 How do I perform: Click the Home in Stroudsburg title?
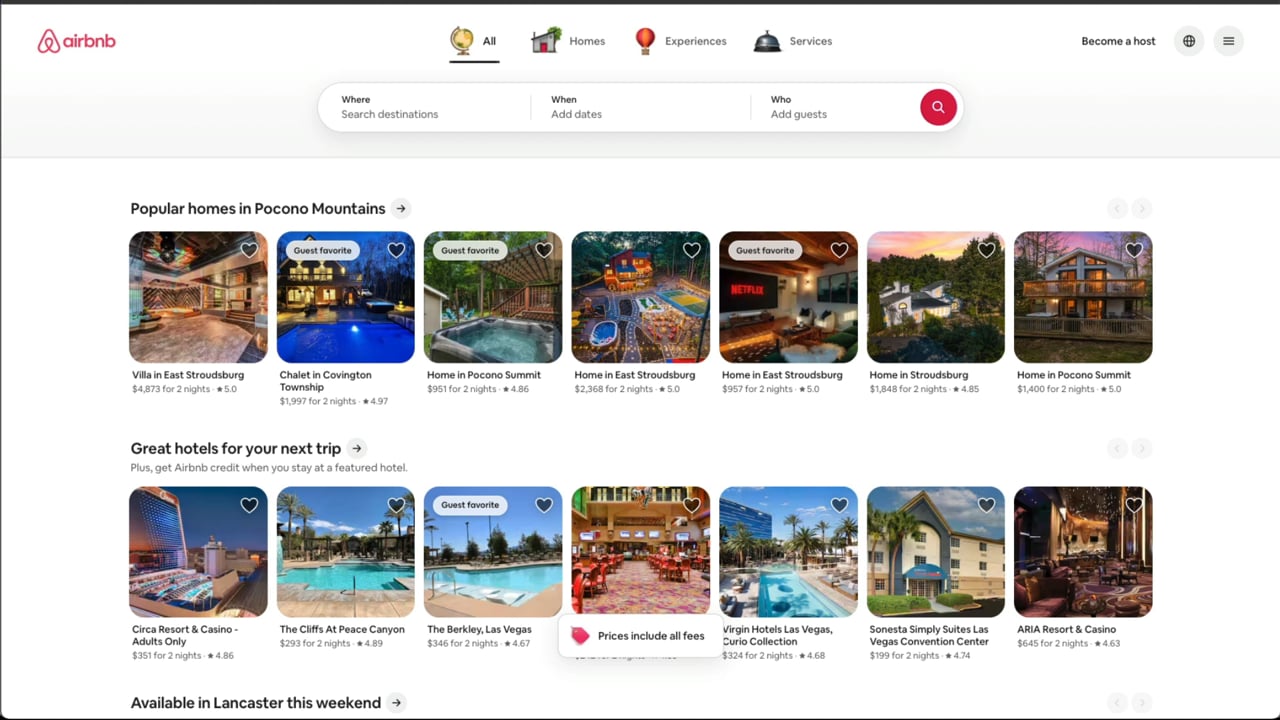click(x=919, y=375)
